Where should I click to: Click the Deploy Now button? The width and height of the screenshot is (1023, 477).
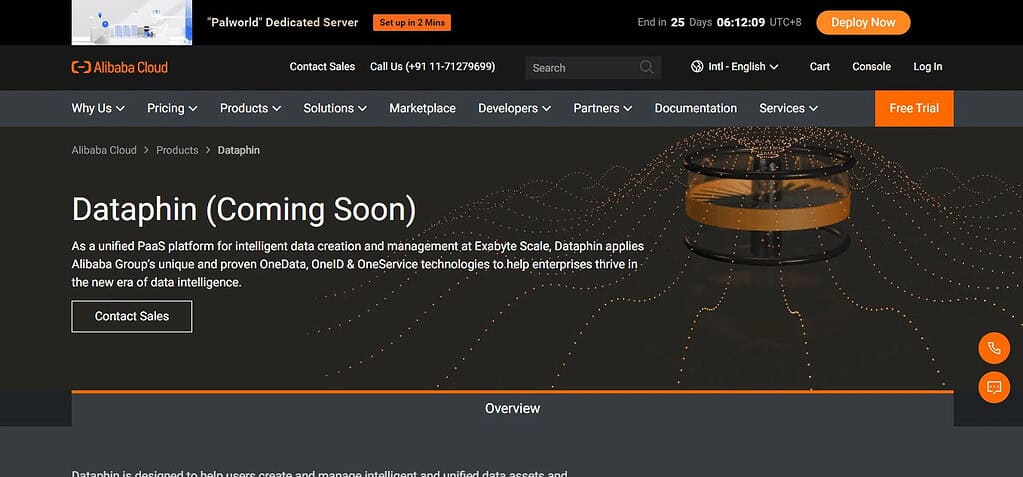point(863,22)
